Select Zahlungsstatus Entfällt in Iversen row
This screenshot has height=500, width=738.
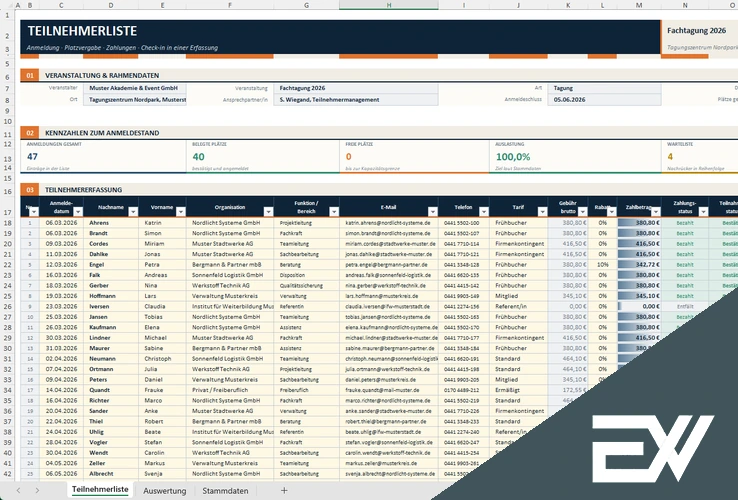click(x=685, y=306)
